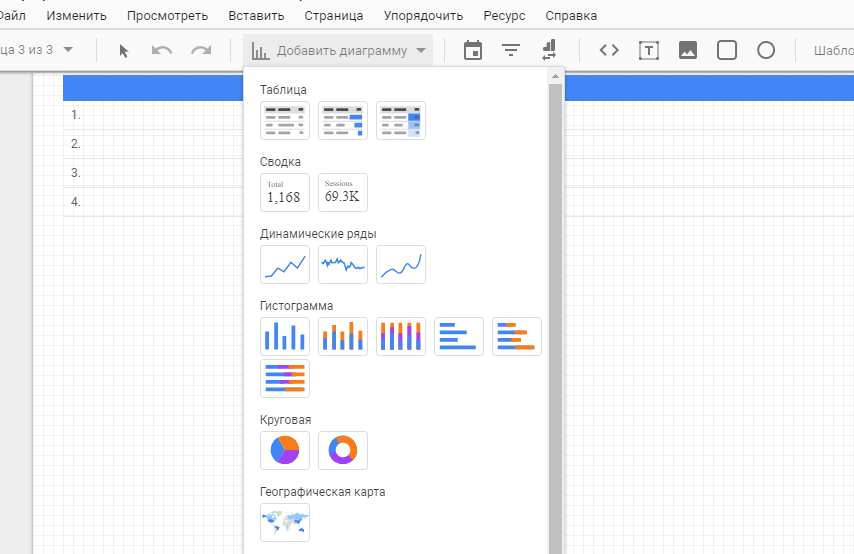Select the text box tool

click(649, 51)
